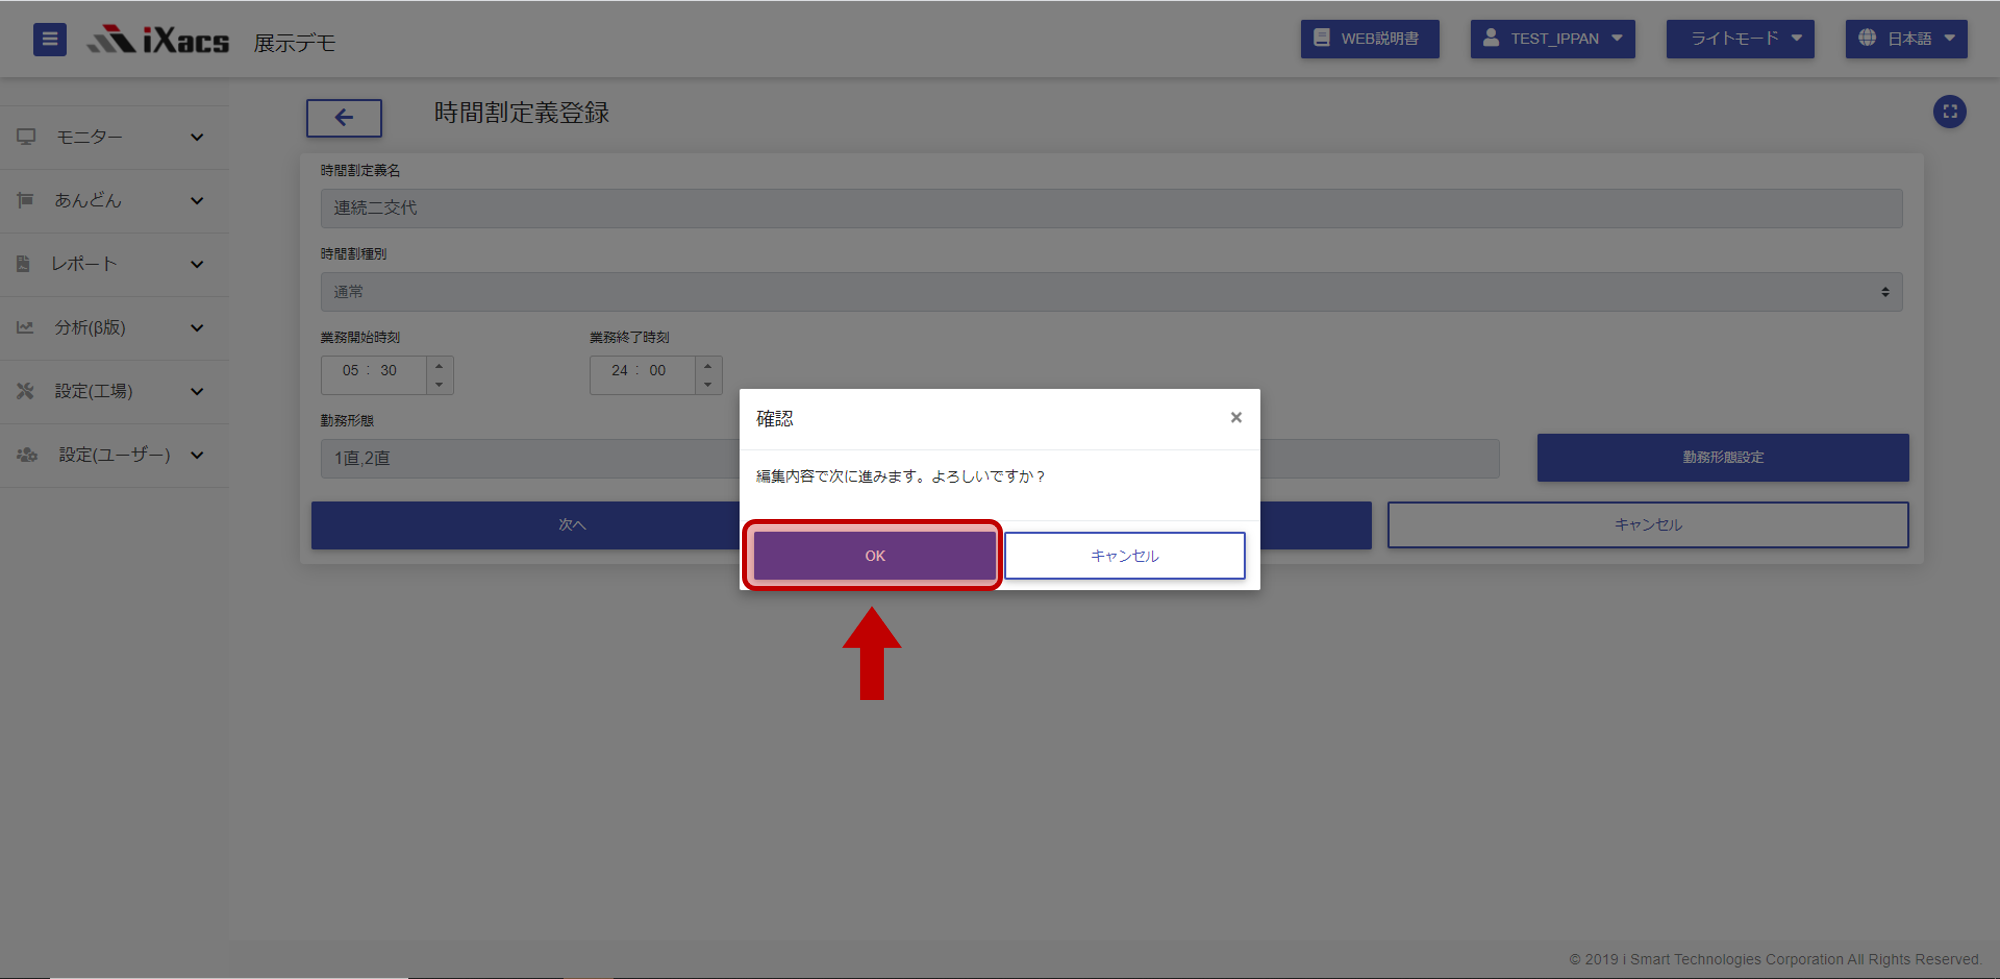
Task: Click the andon flag icon in sidebar
Action: 25,201
